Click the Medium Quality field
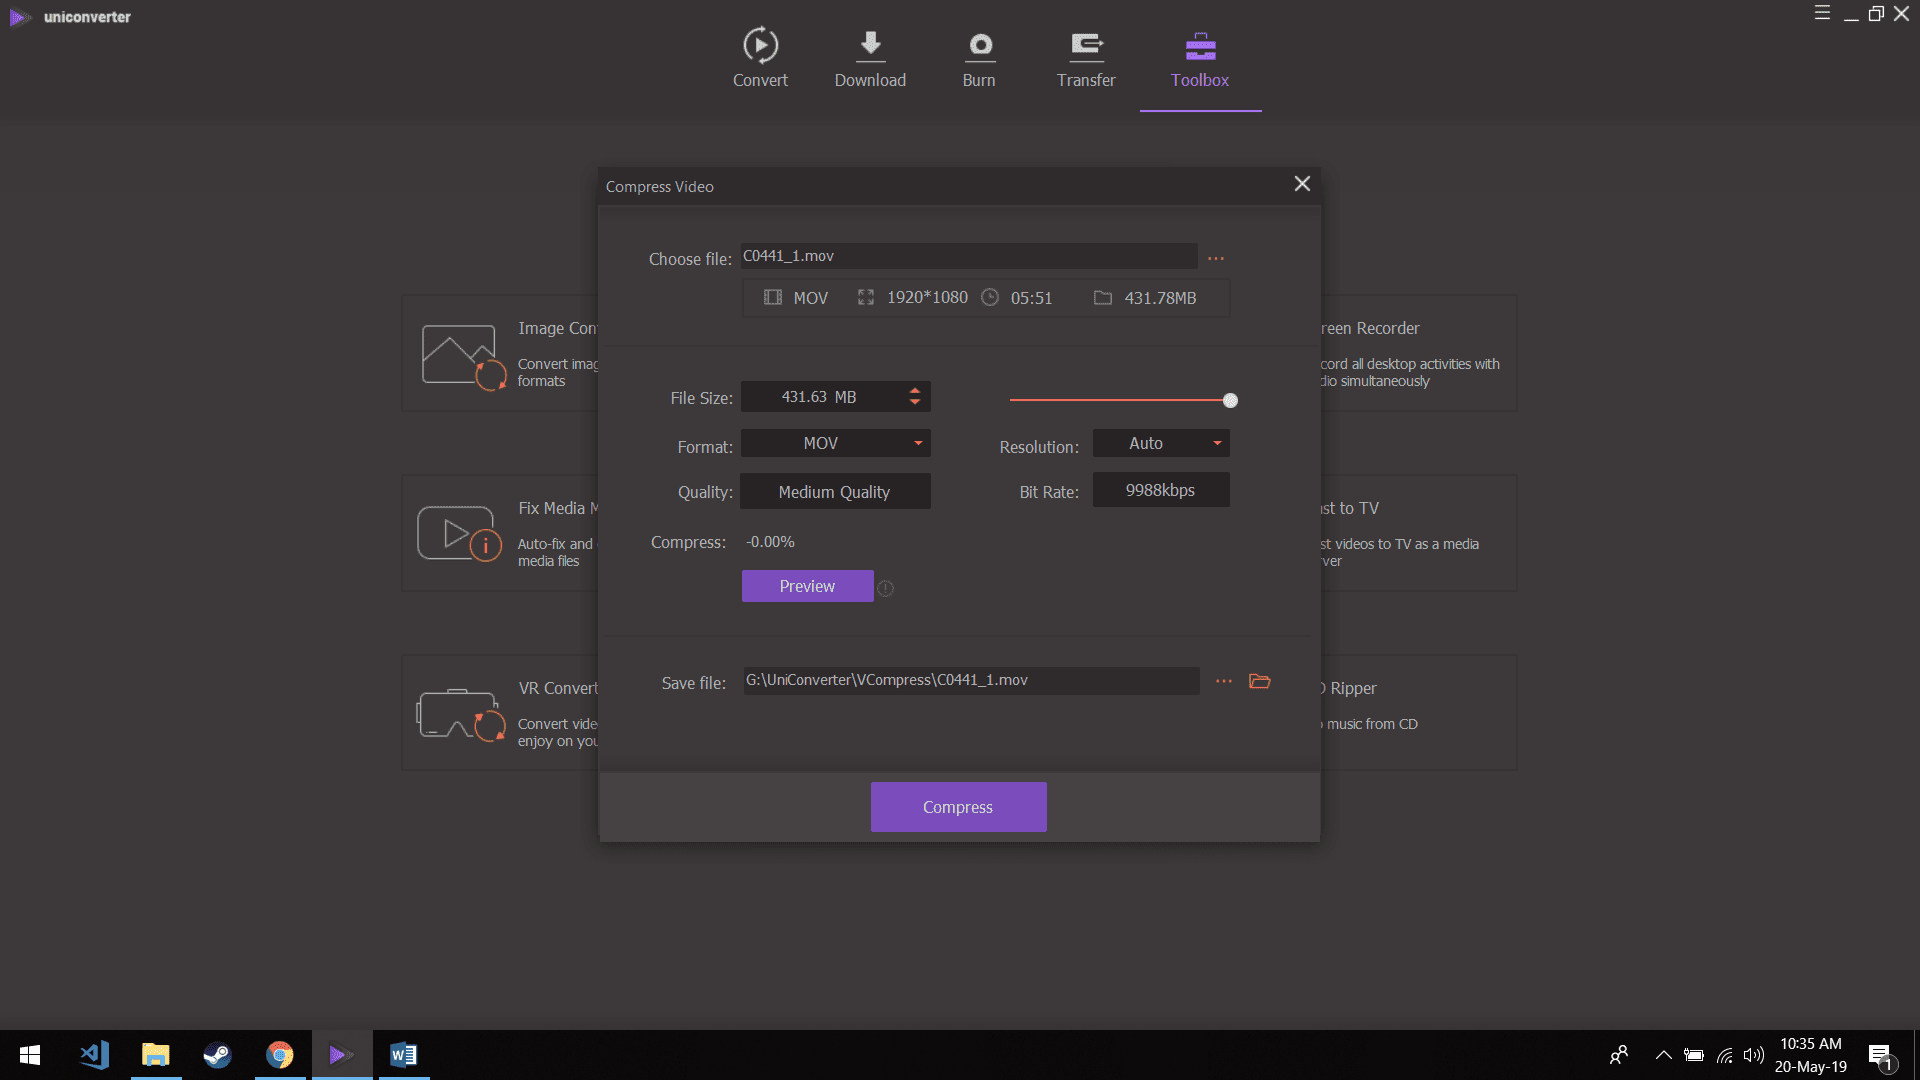Image resolution: width=1920 pixels, height=1080 pixels. [x=834, y=492]
